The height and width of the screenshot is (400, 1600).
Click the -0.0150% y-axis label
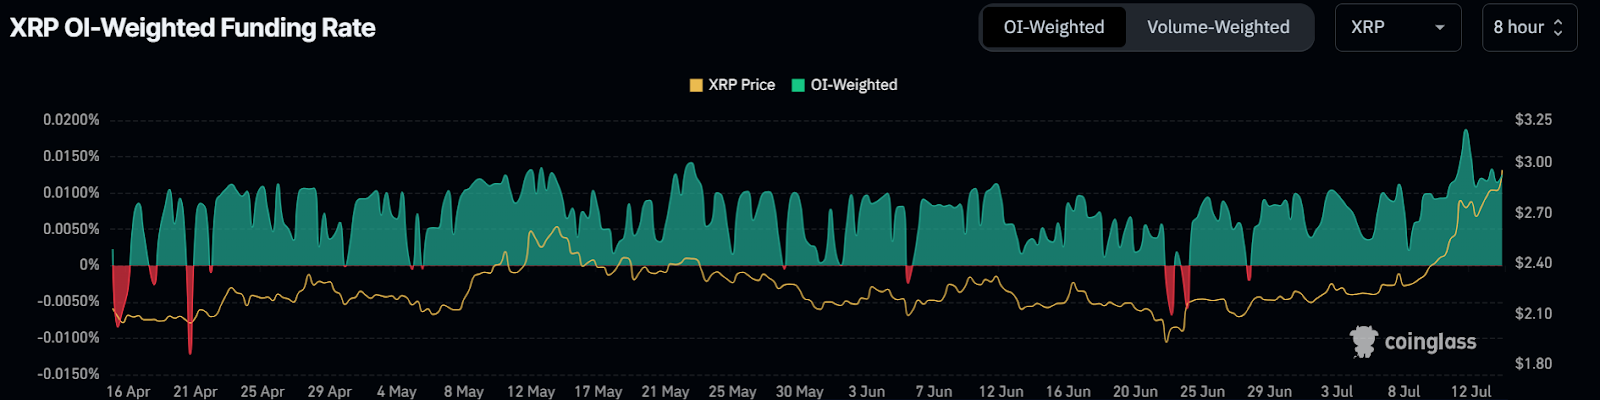point(69,374)
